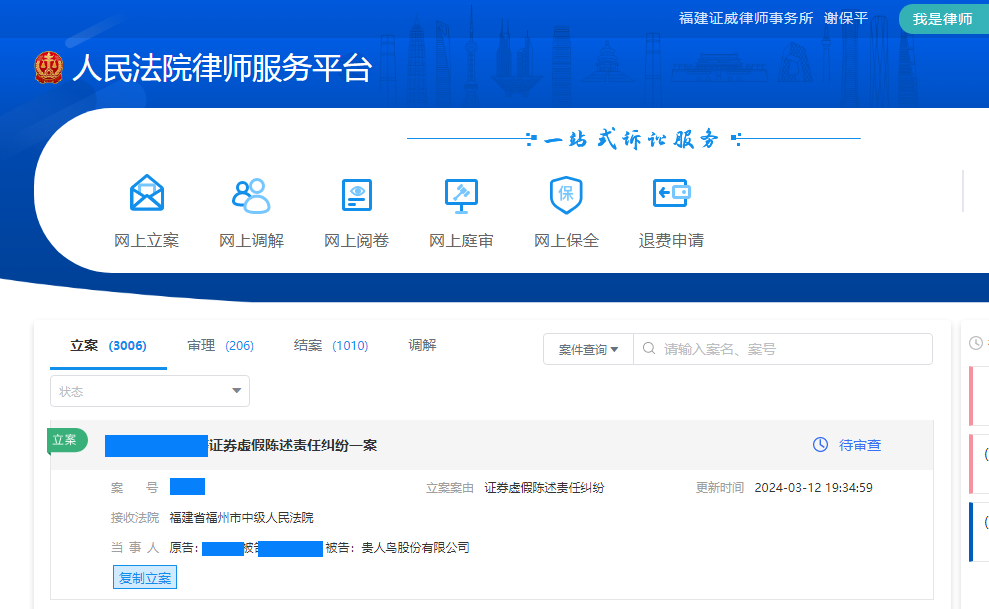The height and width of the screenshot is (609, 989).
Task: Open 网上调解 online mediation icon
Action: [x=251, y=193]
